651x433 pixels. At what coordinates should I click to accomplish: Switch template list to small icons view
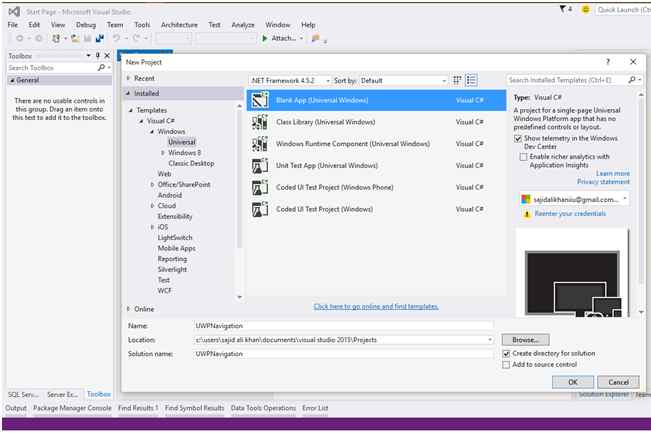tap(458, 80)
